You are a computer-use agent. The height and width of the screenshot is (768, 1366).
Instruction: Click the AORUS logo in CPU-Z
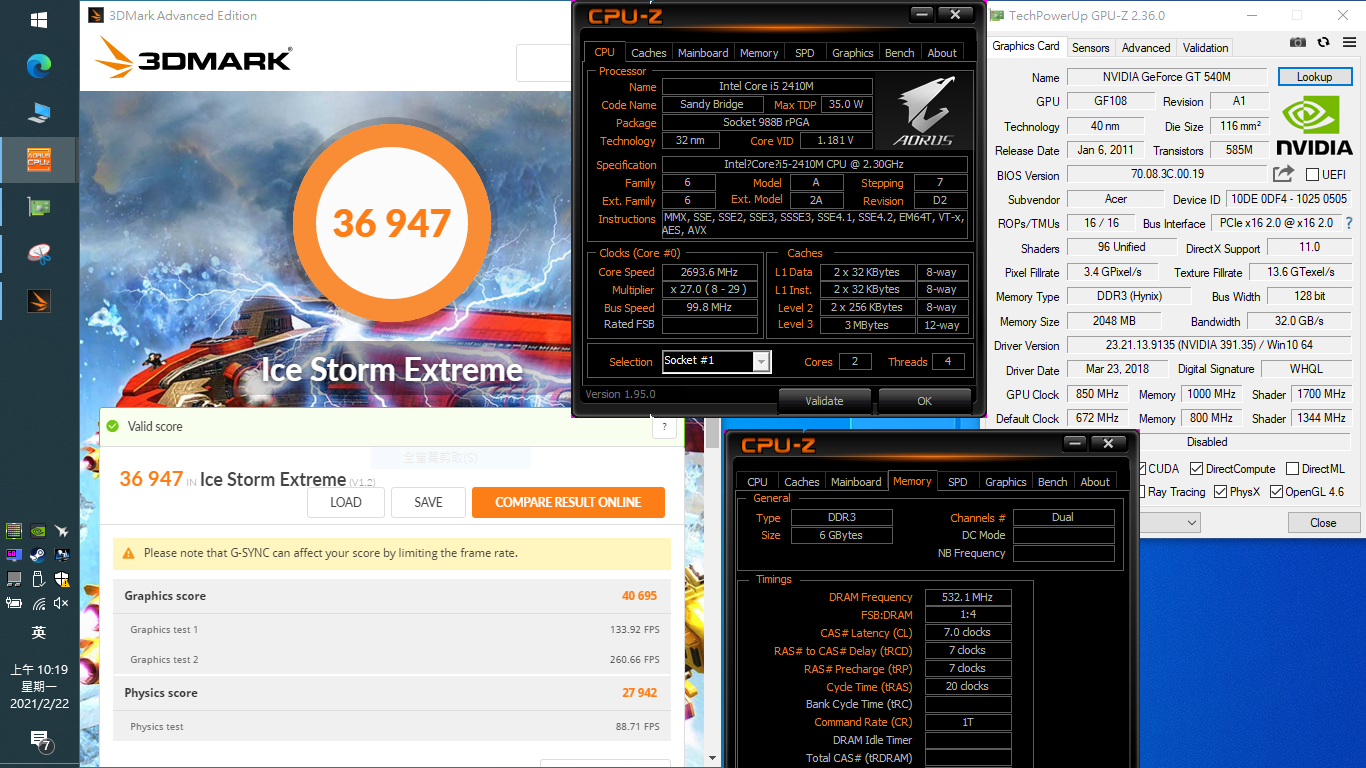click(x=922, y=110)
